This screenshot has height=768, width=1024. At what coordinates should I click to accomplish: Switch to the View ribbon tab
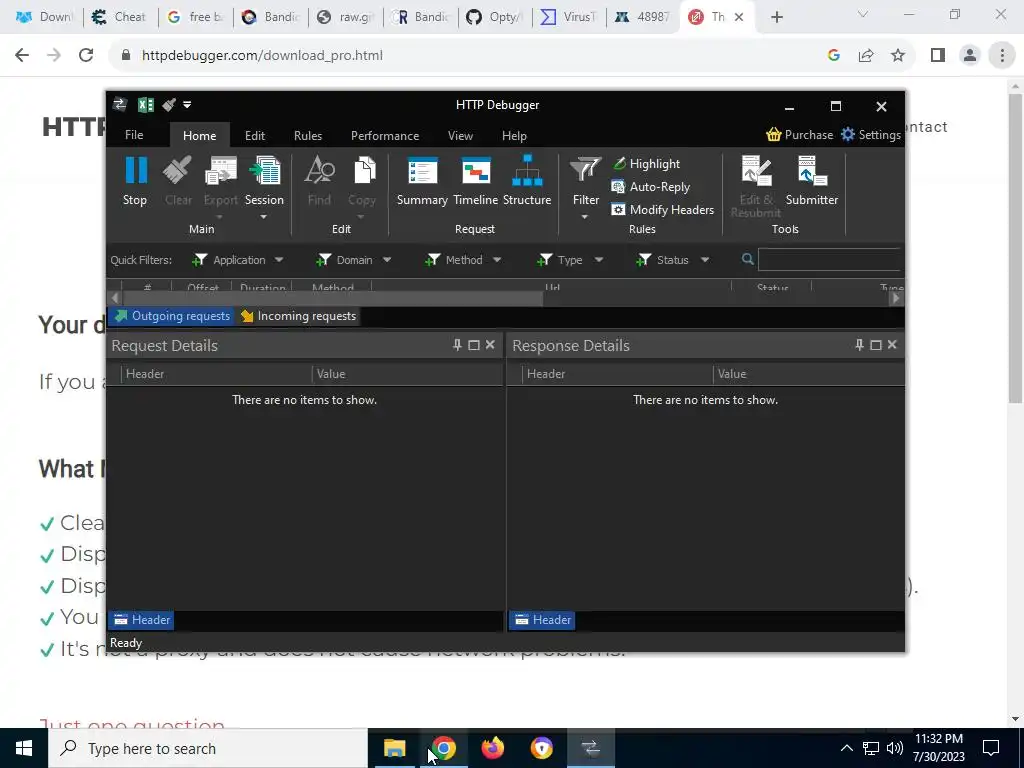click(460, 135)
